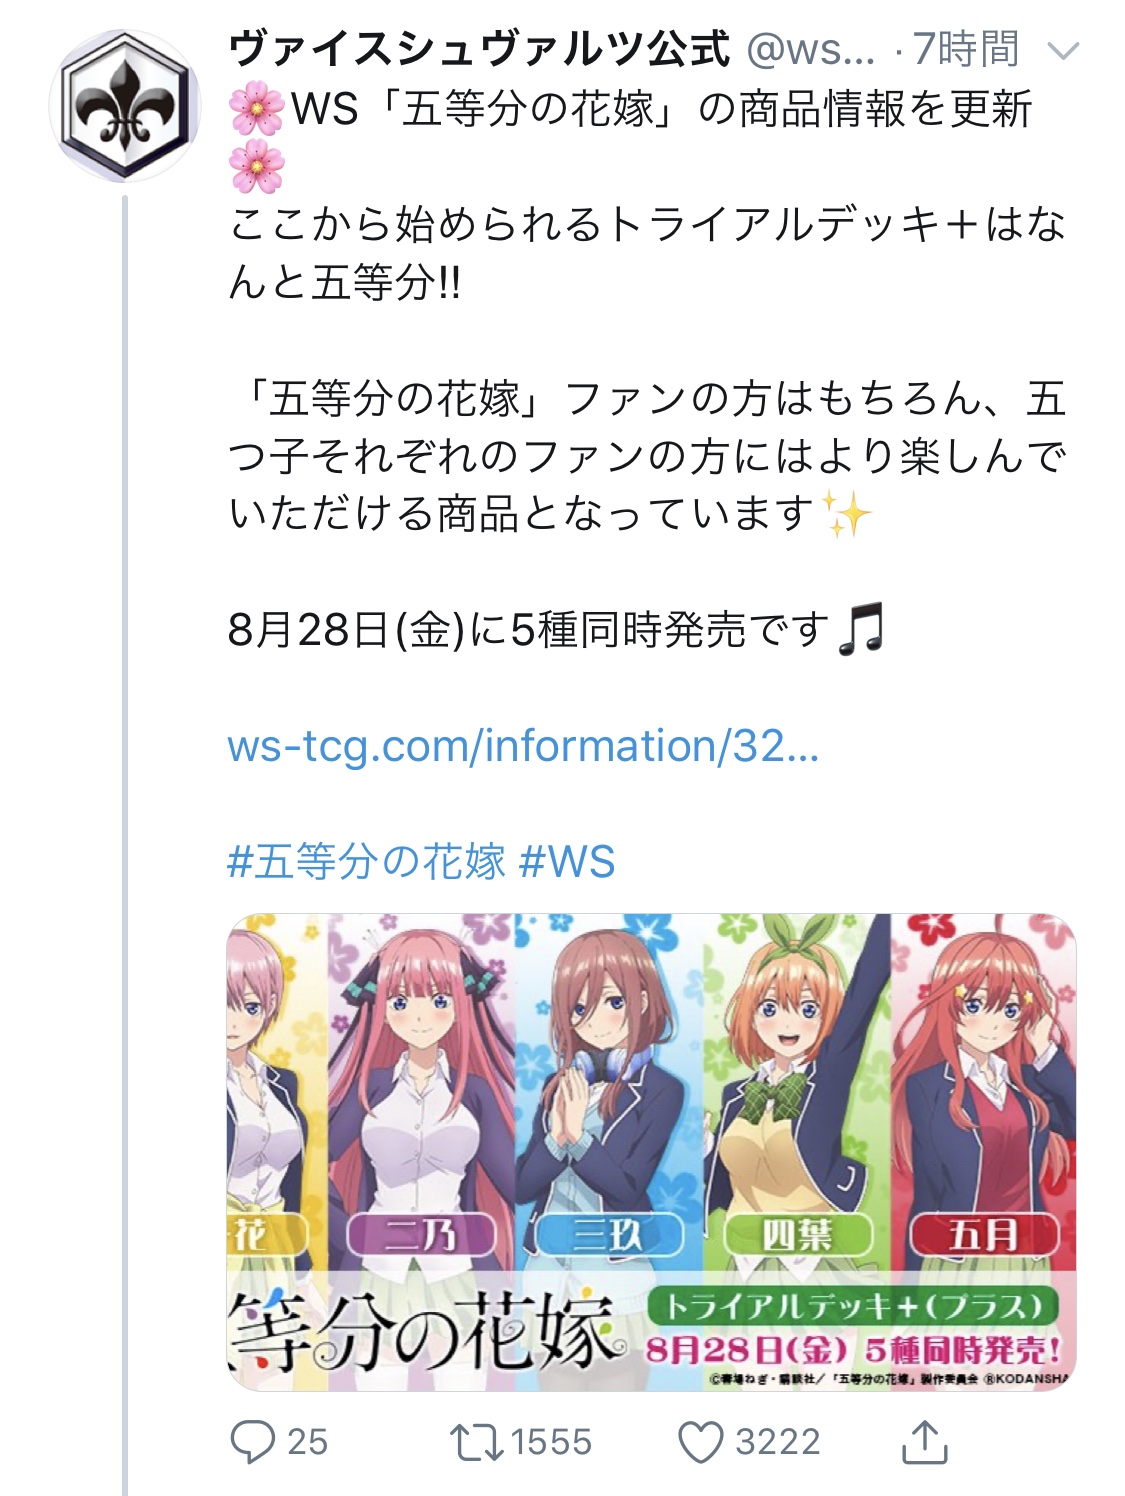Open the reply icon with 25 comments
The image size is (1125, 1496).
253,1441
